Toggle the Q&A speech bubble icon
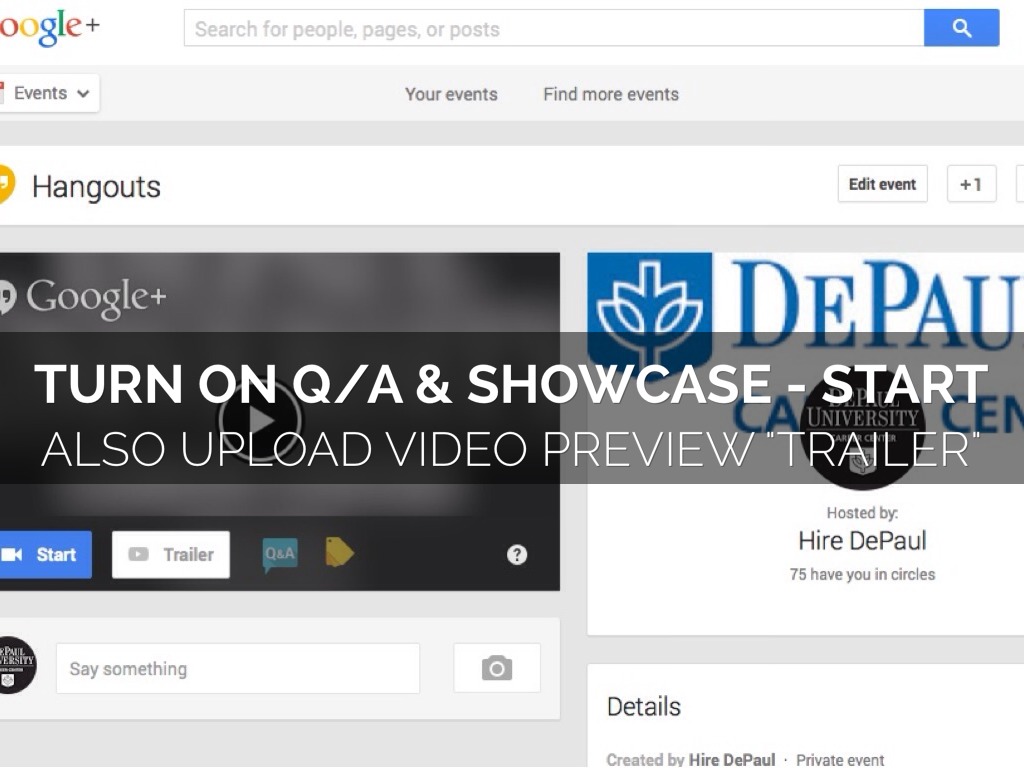This screenshot has width=1024, height=768. 280,553
